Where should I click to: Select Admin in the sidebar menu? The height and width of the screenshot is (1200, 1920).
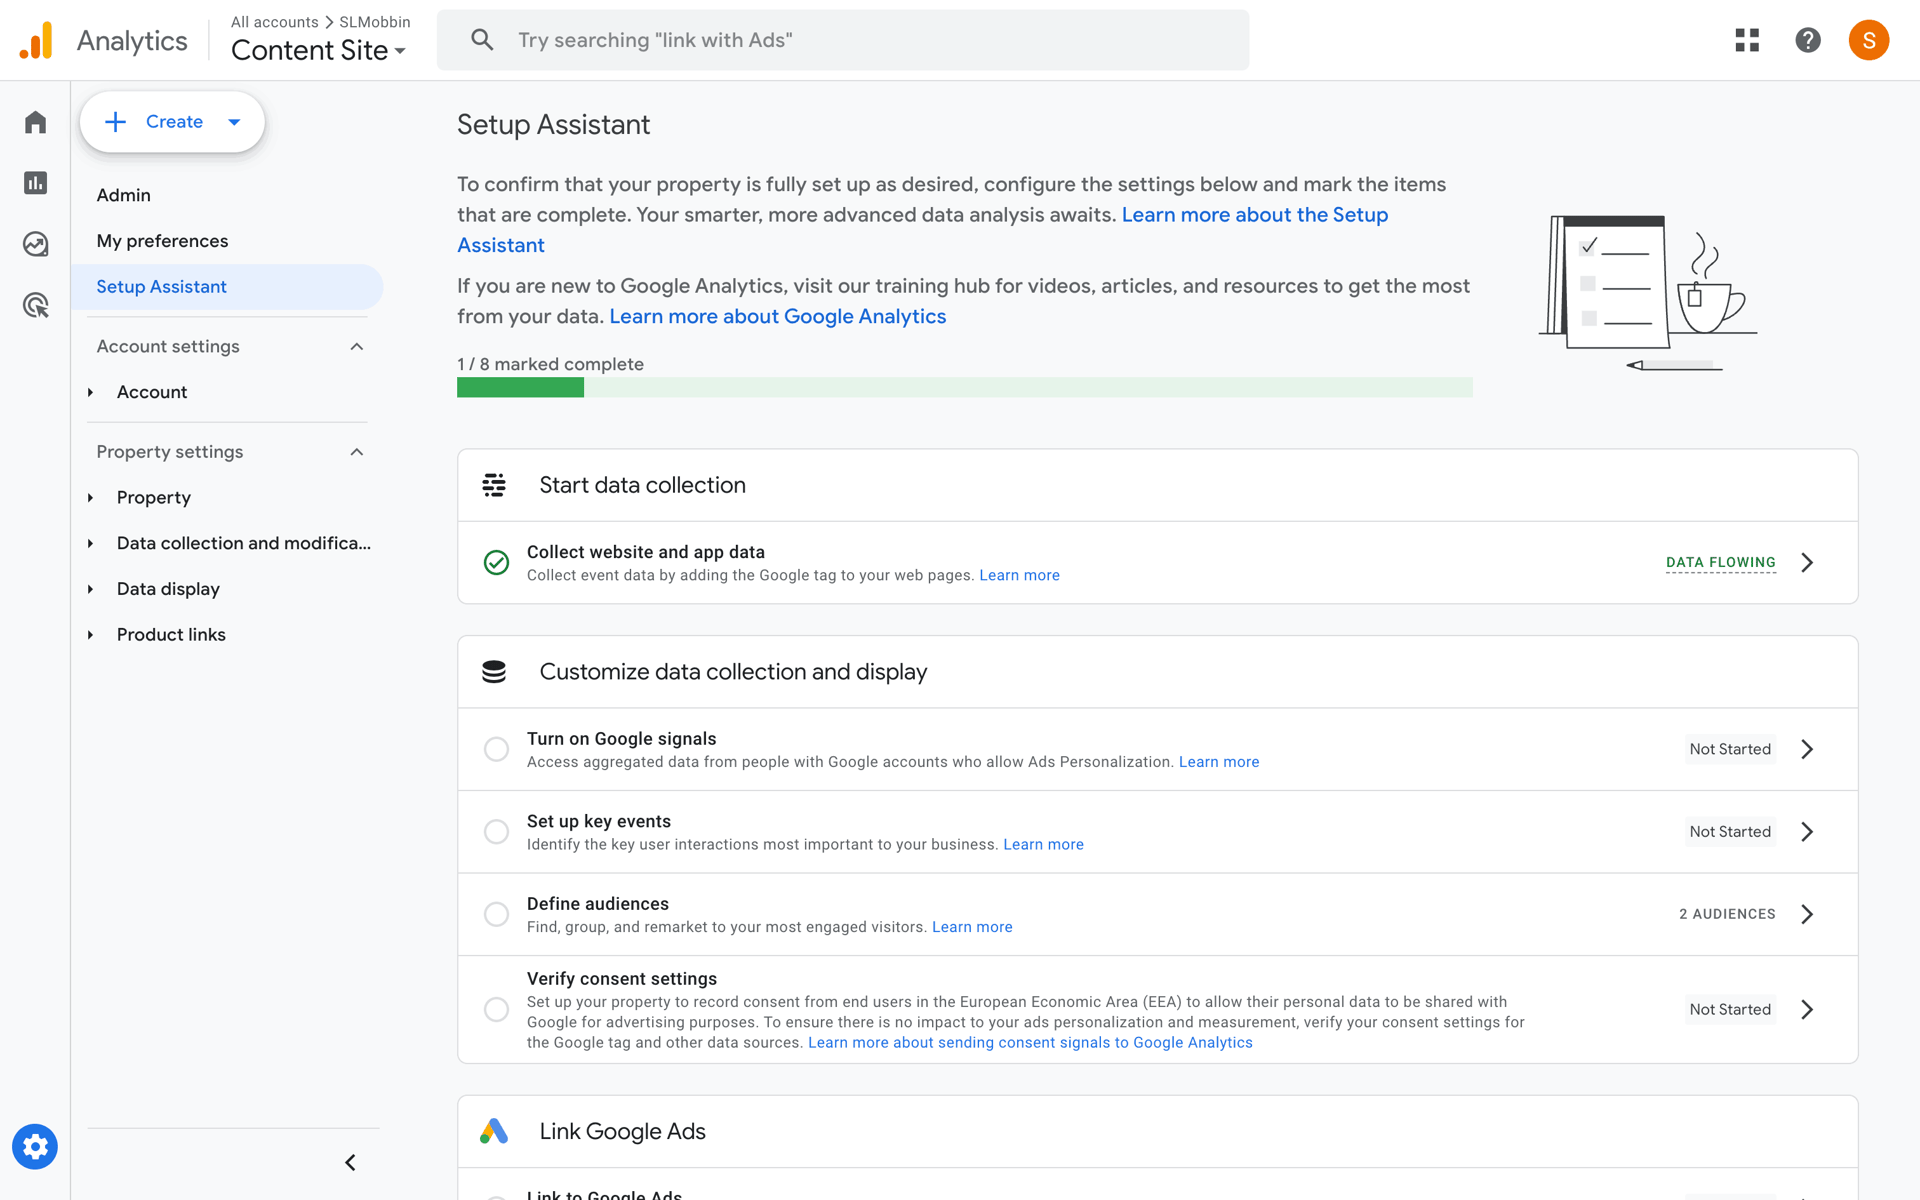[124, 195]
